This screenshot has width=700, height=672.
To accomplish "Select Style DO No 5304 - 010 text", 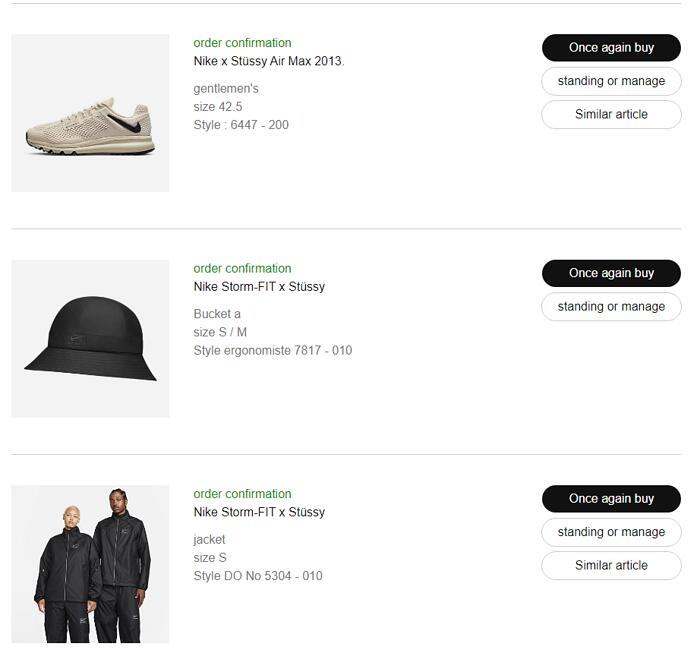I will click(258, 576).
